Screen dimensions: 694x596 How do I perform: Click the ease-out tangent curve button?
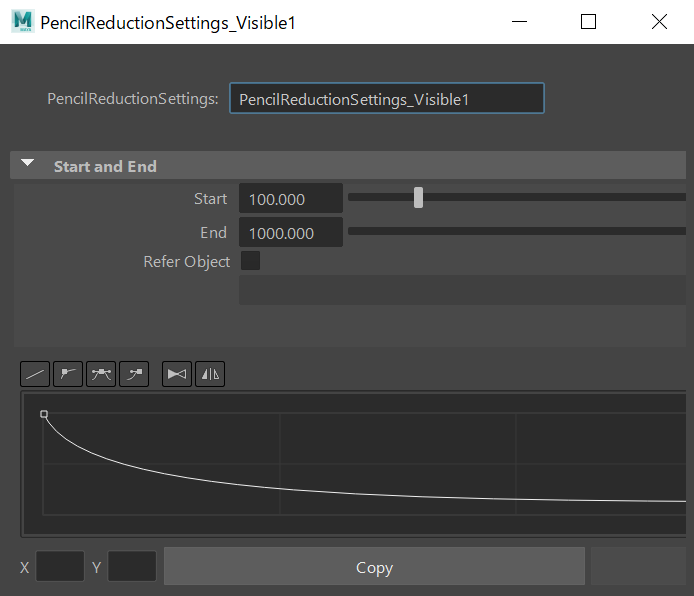[x=68, y=374]
